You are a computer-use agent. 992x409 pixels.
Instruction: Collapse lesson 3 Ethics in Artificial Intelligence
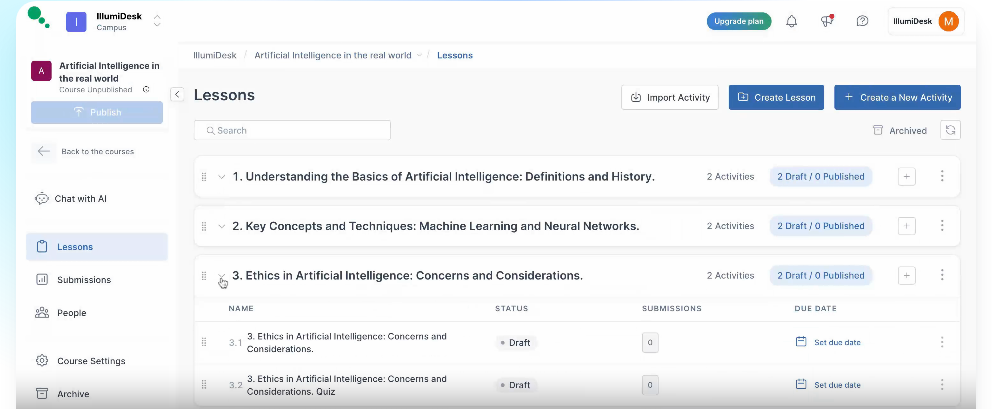[222, 276]
